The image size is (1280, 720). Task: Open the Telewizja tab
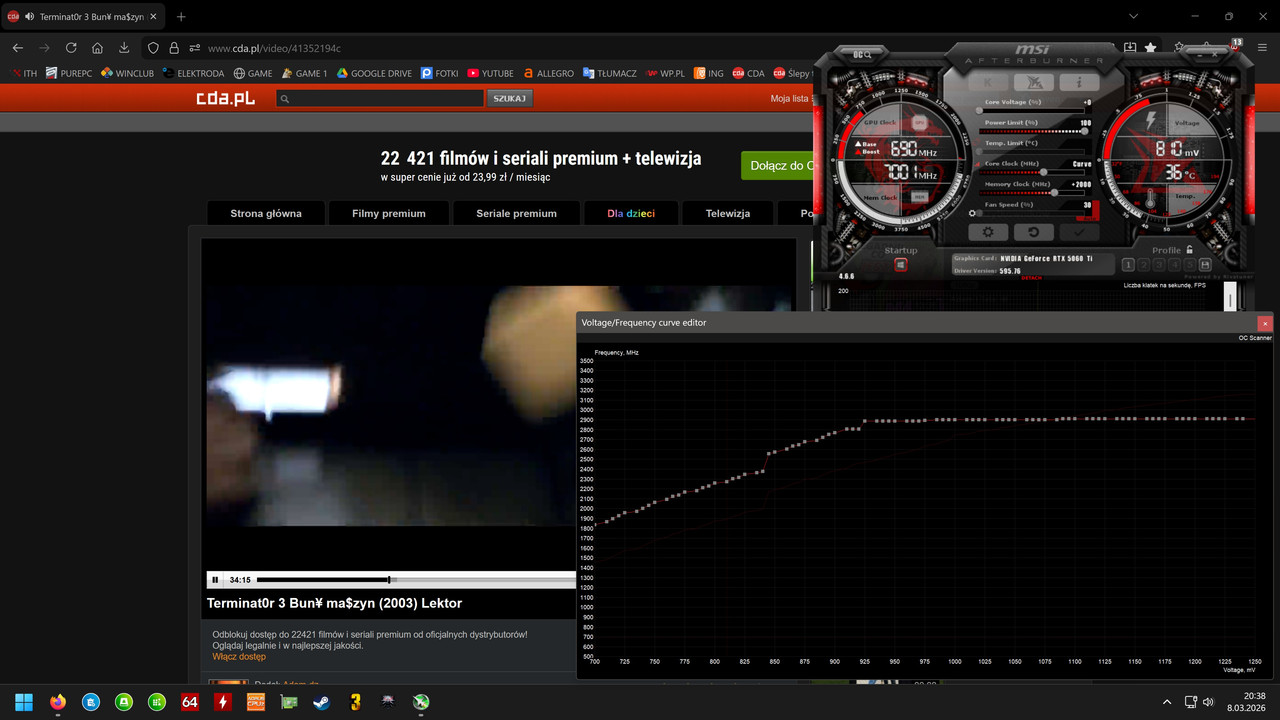[x=728, y=213]
